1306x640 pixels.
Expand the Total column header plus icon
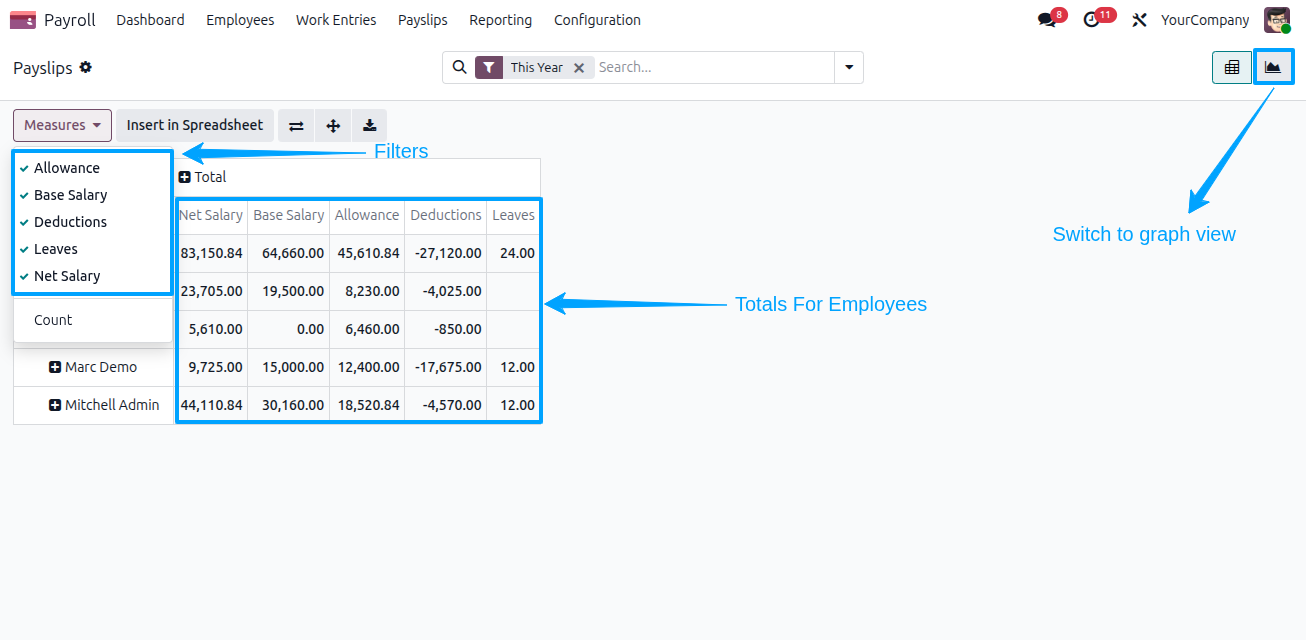[185, 177]
